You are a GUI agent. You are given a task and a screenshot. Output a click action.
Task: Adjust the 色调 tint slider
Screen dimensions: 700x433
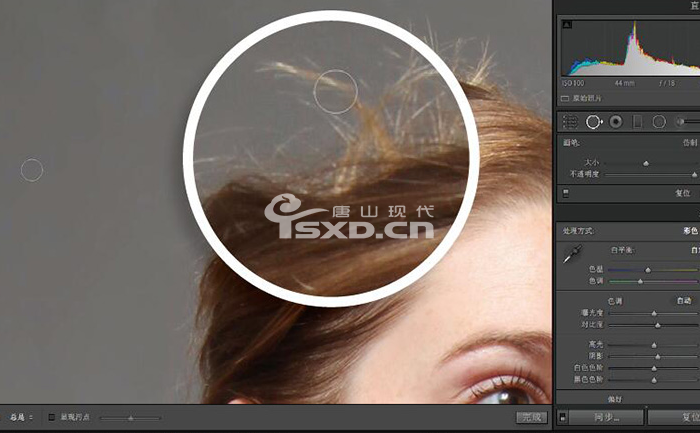tap(654, 282)
